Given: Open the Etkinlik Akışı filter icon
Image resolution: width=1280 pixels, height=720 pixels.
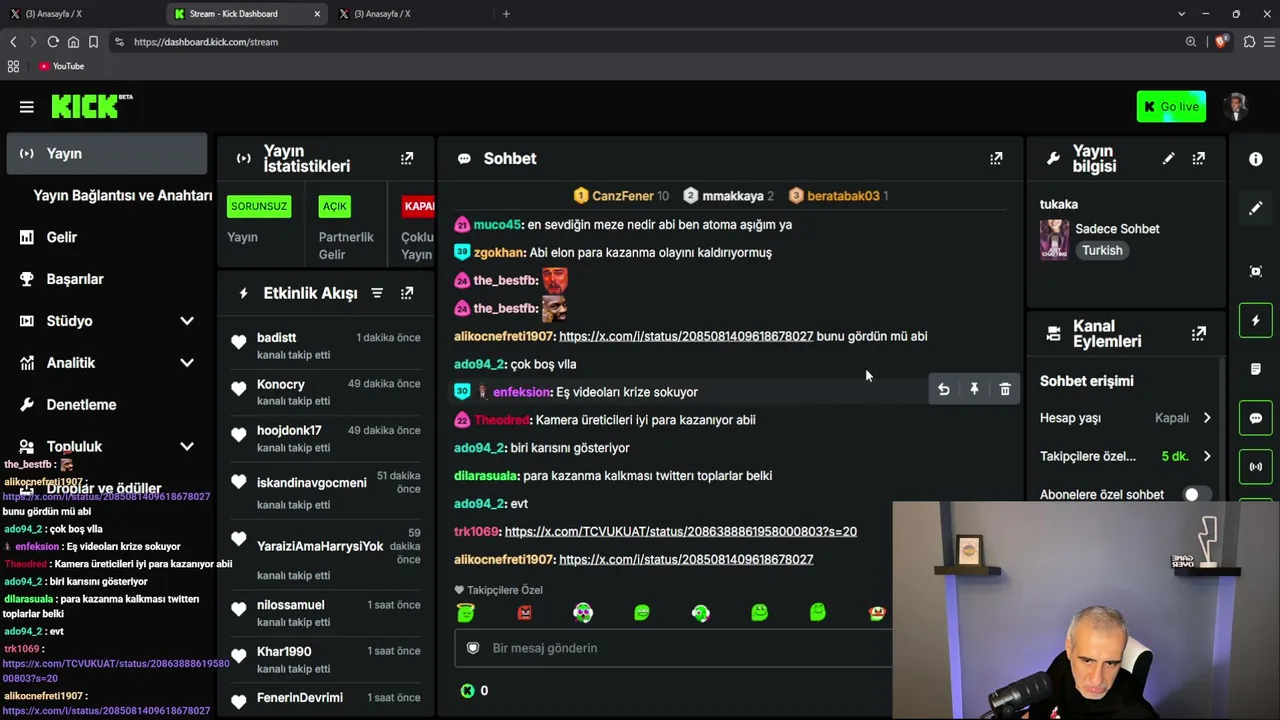Looking at the screenshot, I should coord(377,293).
